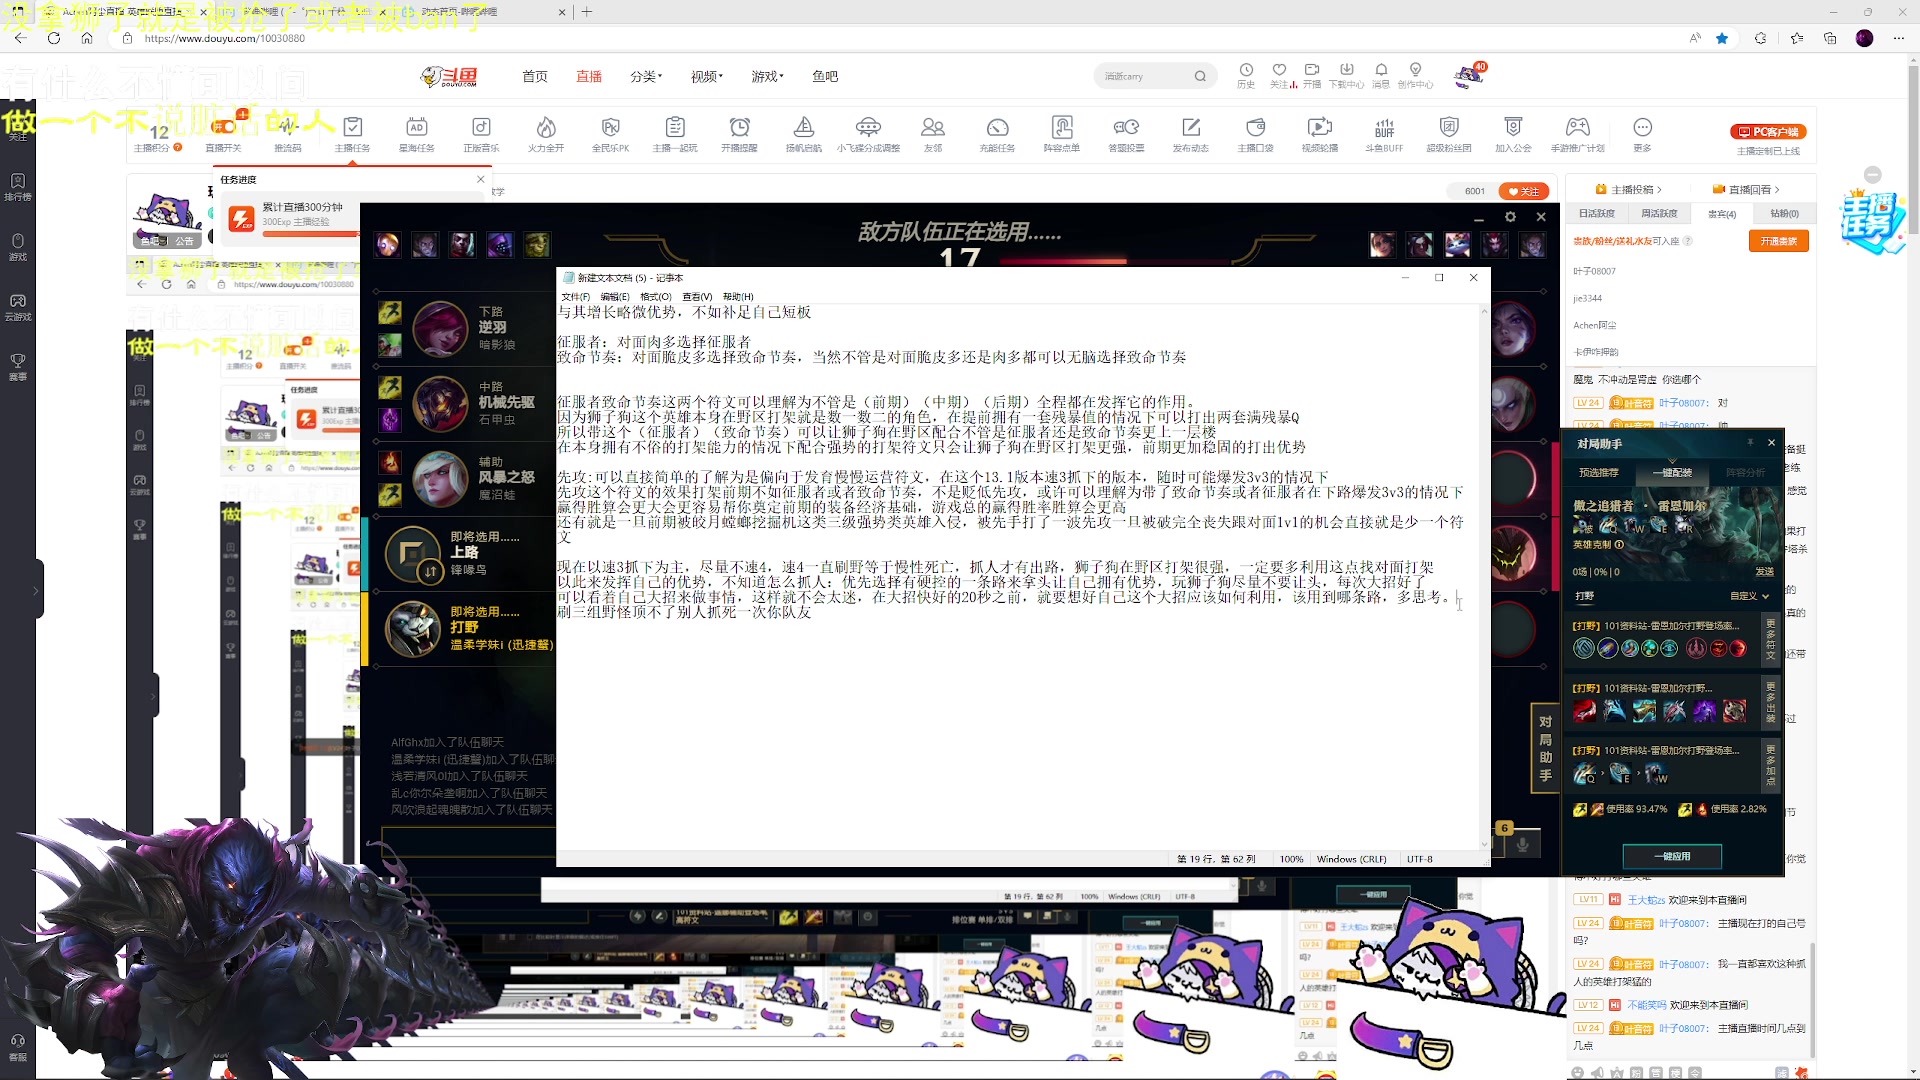
Task: Open the 视频轮播 video carousel icon
Action: [1320, 133]
